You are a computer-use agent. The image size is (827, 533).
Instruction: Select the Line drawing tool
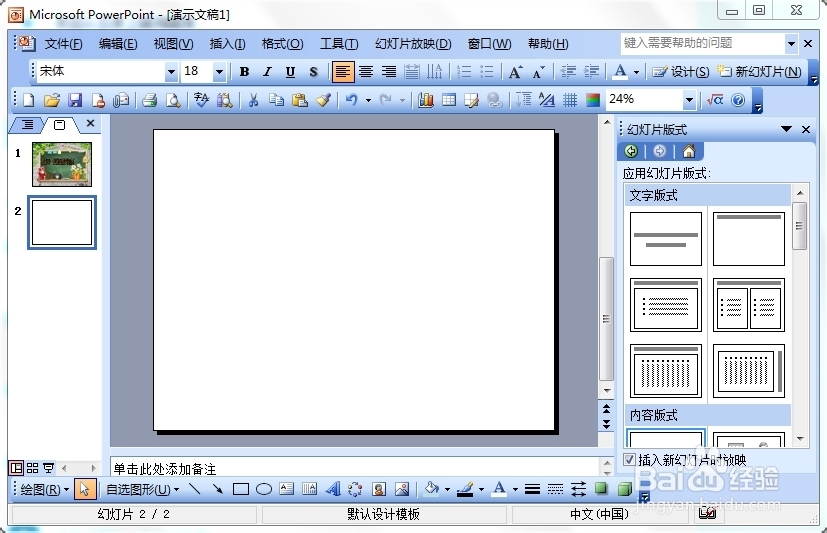point(195,489)
